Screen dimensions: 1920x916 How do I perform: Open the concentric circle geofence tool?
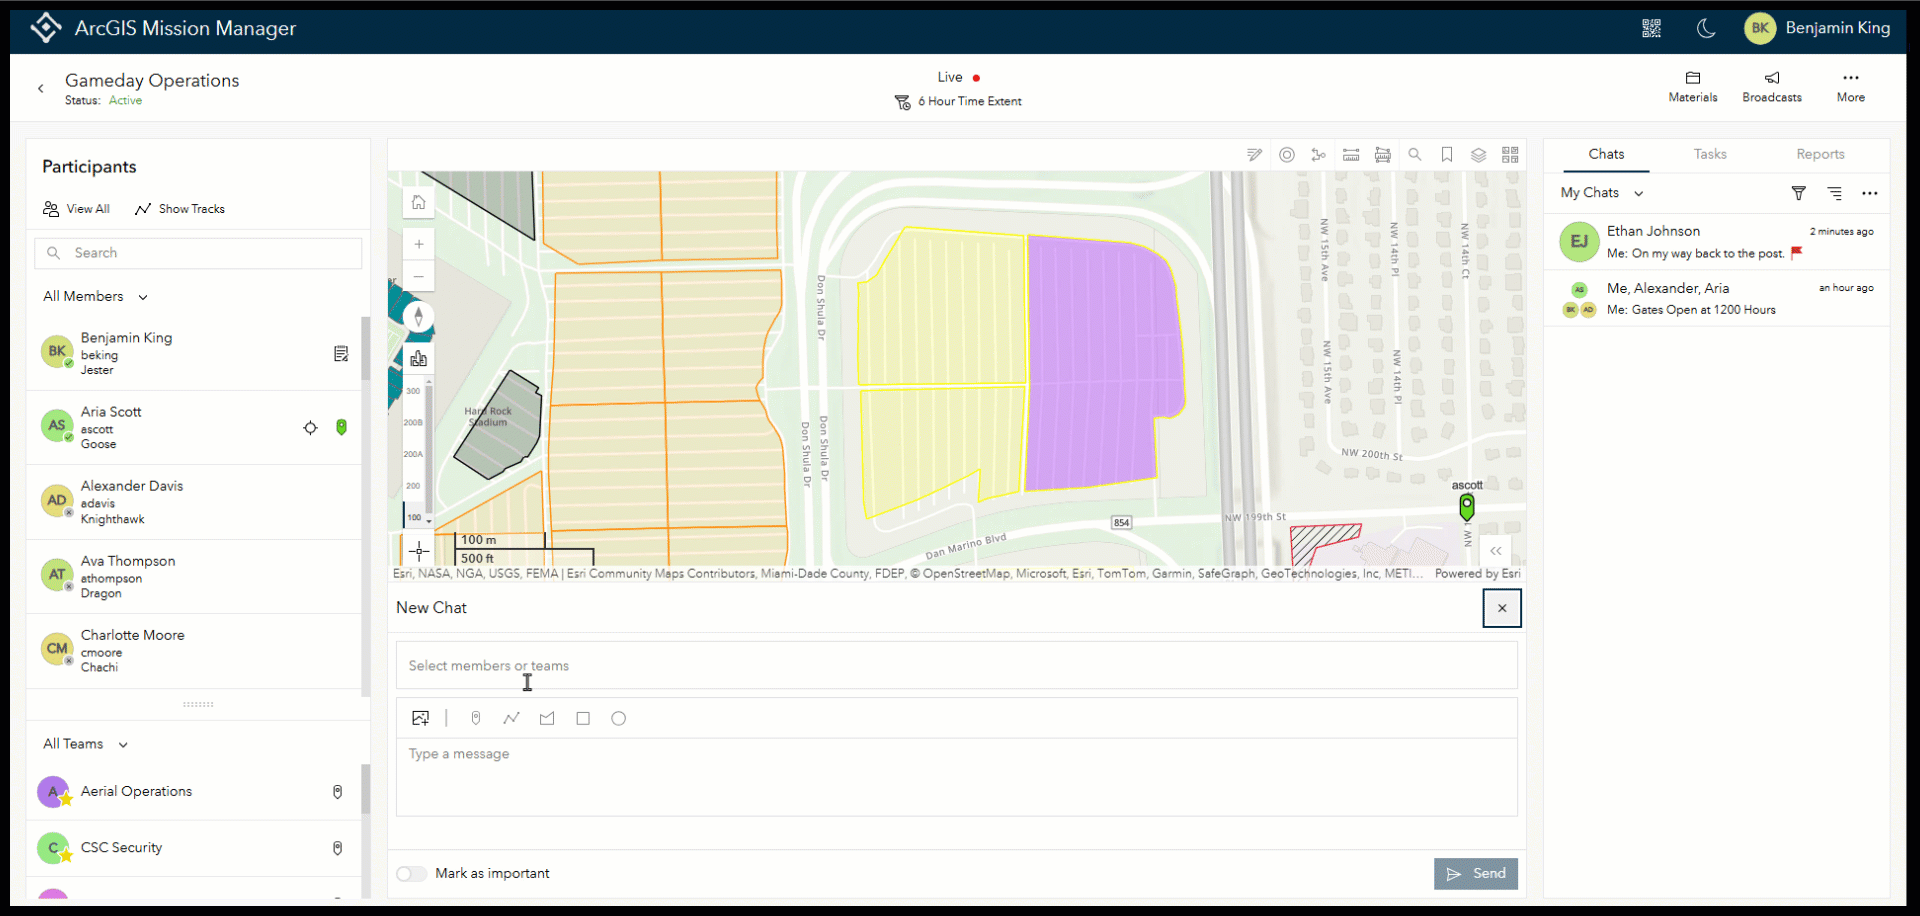pos(1287,155)
